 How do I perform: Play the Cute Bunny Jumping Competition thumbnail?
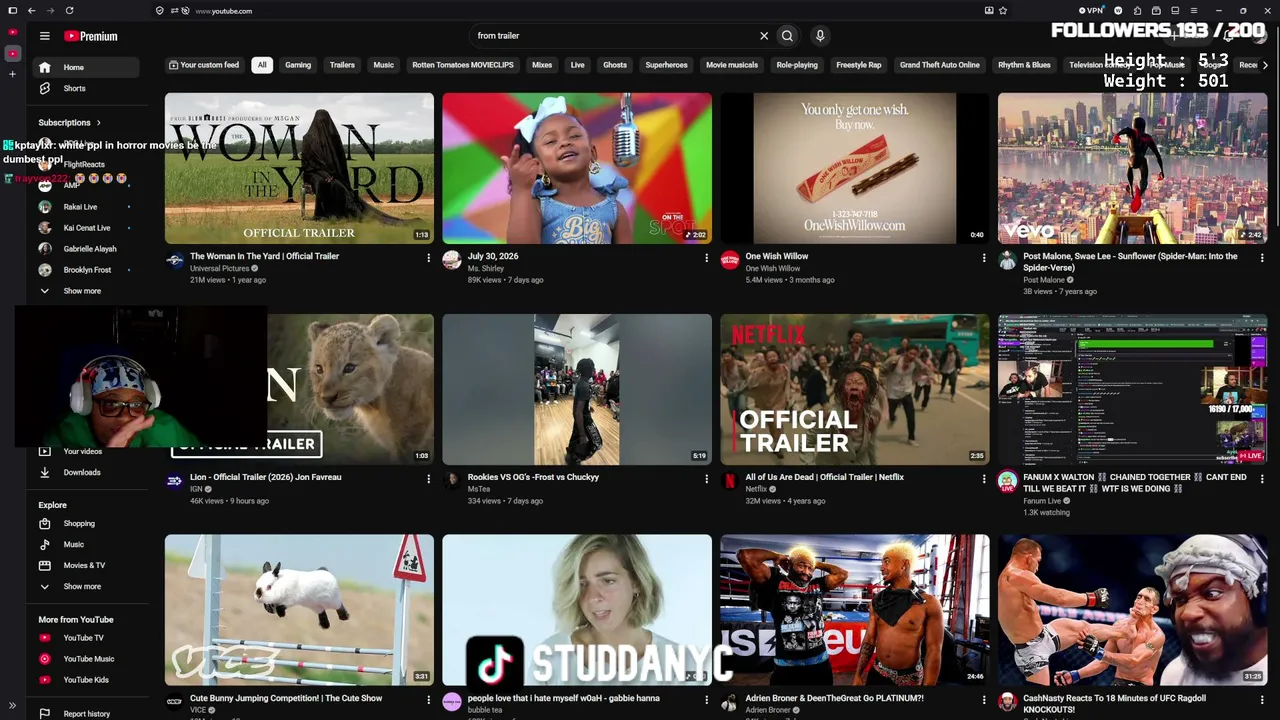pyautogui.click(x=299, y=610)
